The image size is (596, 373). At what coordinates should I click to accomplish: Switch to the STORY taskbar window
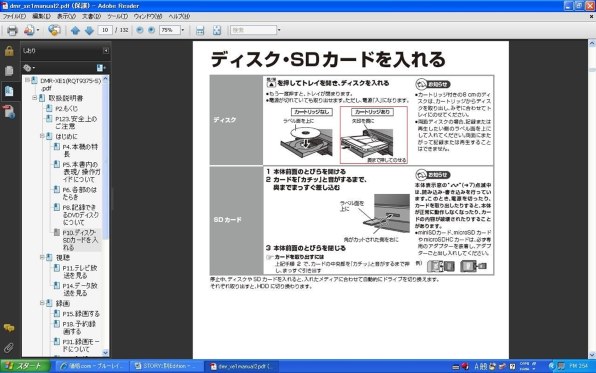coord(166,366)
